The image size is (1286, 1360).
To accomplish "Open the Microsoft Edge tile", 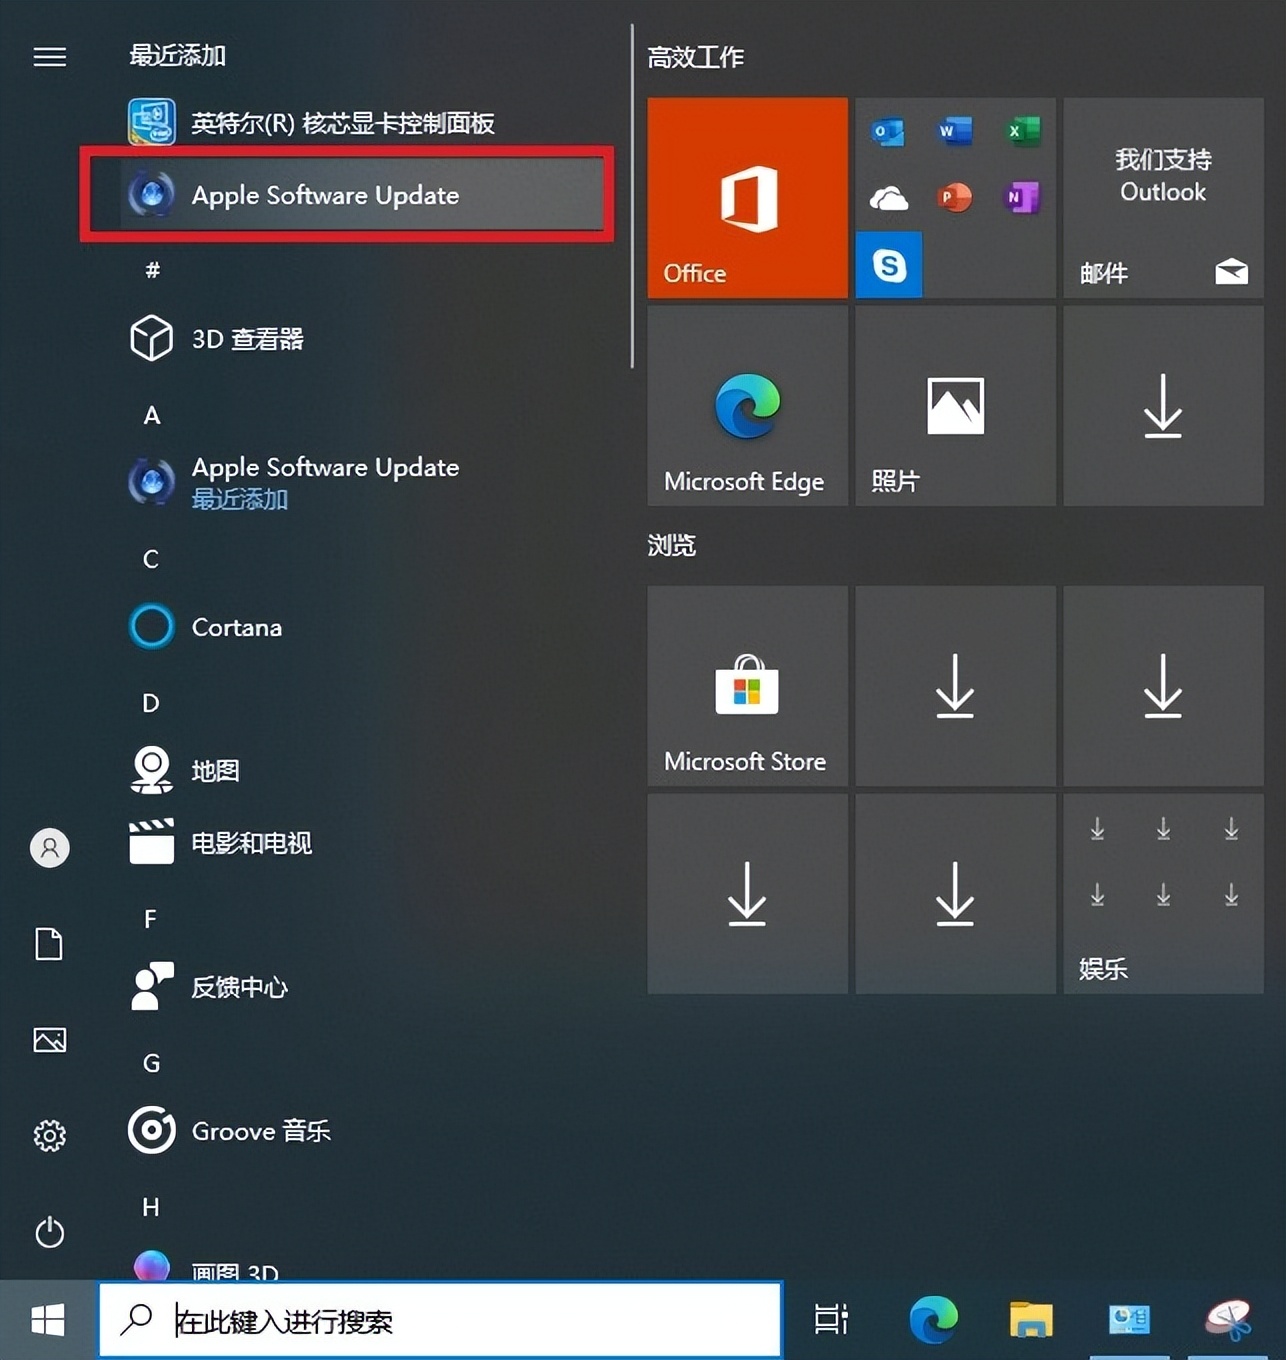I will click(746, 405).
